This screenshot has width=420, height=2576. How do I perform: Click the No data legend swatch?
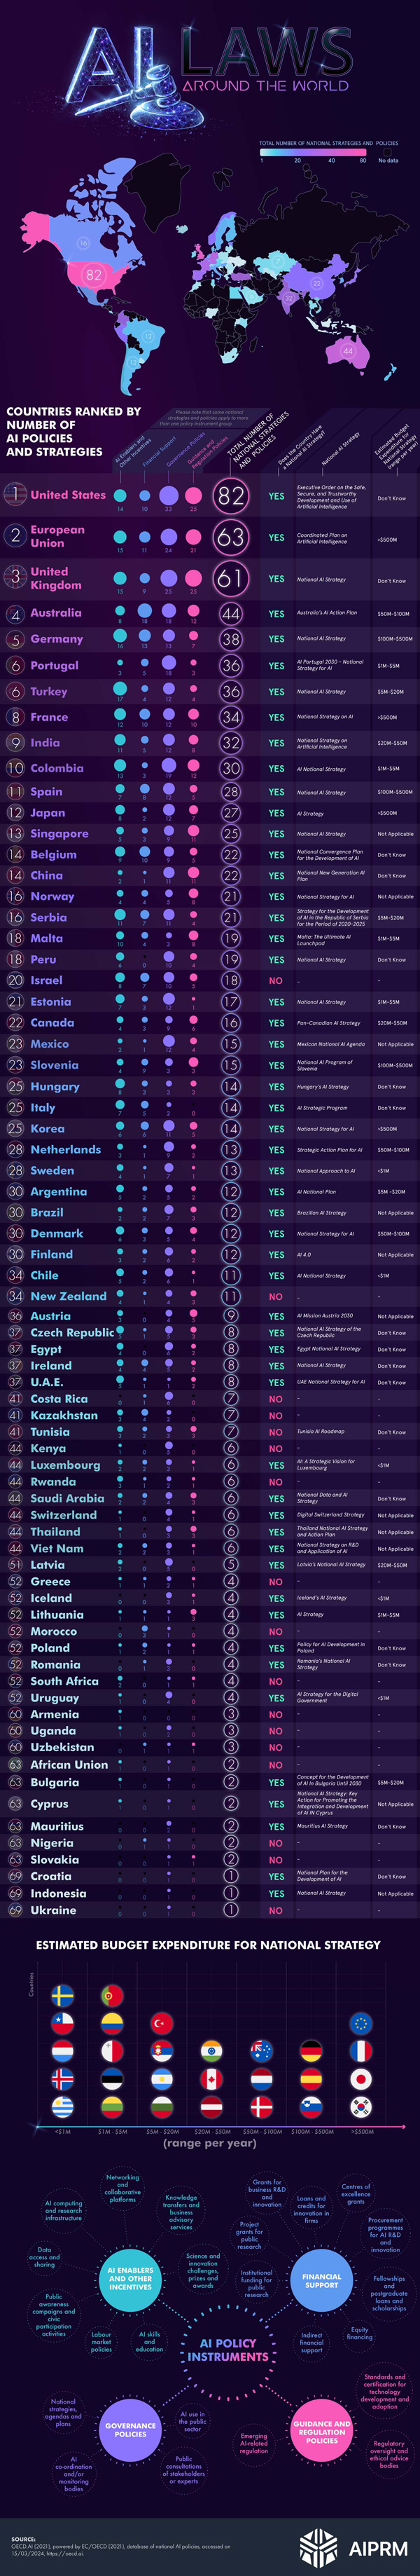click(x=387, y=153)
